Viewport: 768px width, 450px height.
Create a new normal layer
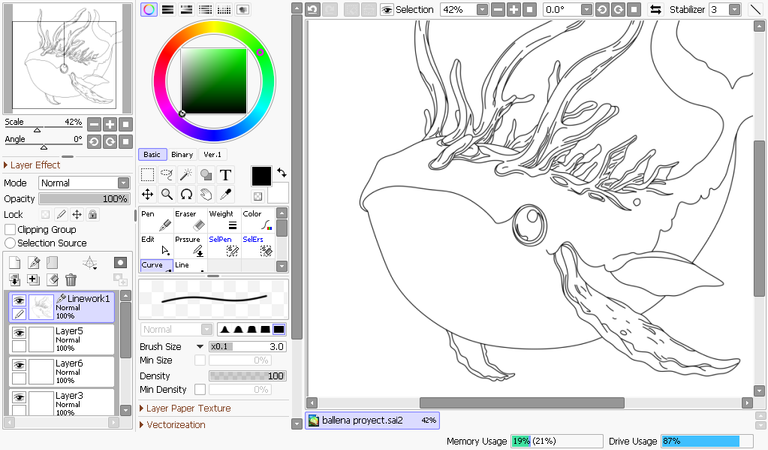pos(15,263)
